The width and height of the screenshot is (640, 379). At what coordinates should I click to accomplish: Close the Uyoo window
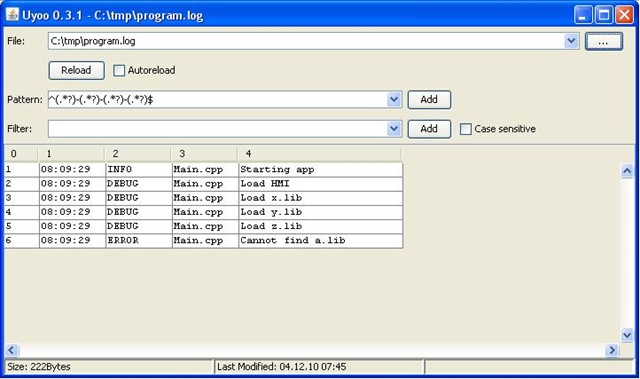click(624, 15)
